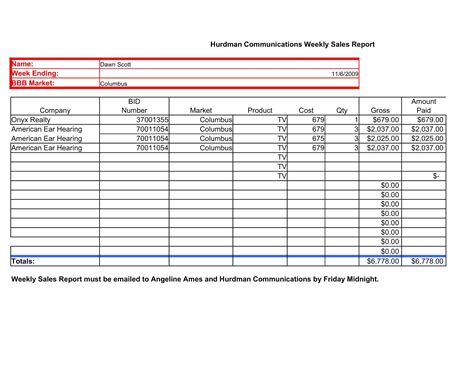Screen dimensions: 474x366
Task: Click the red 'BBB Market:' label
Action: pos(33,83)
